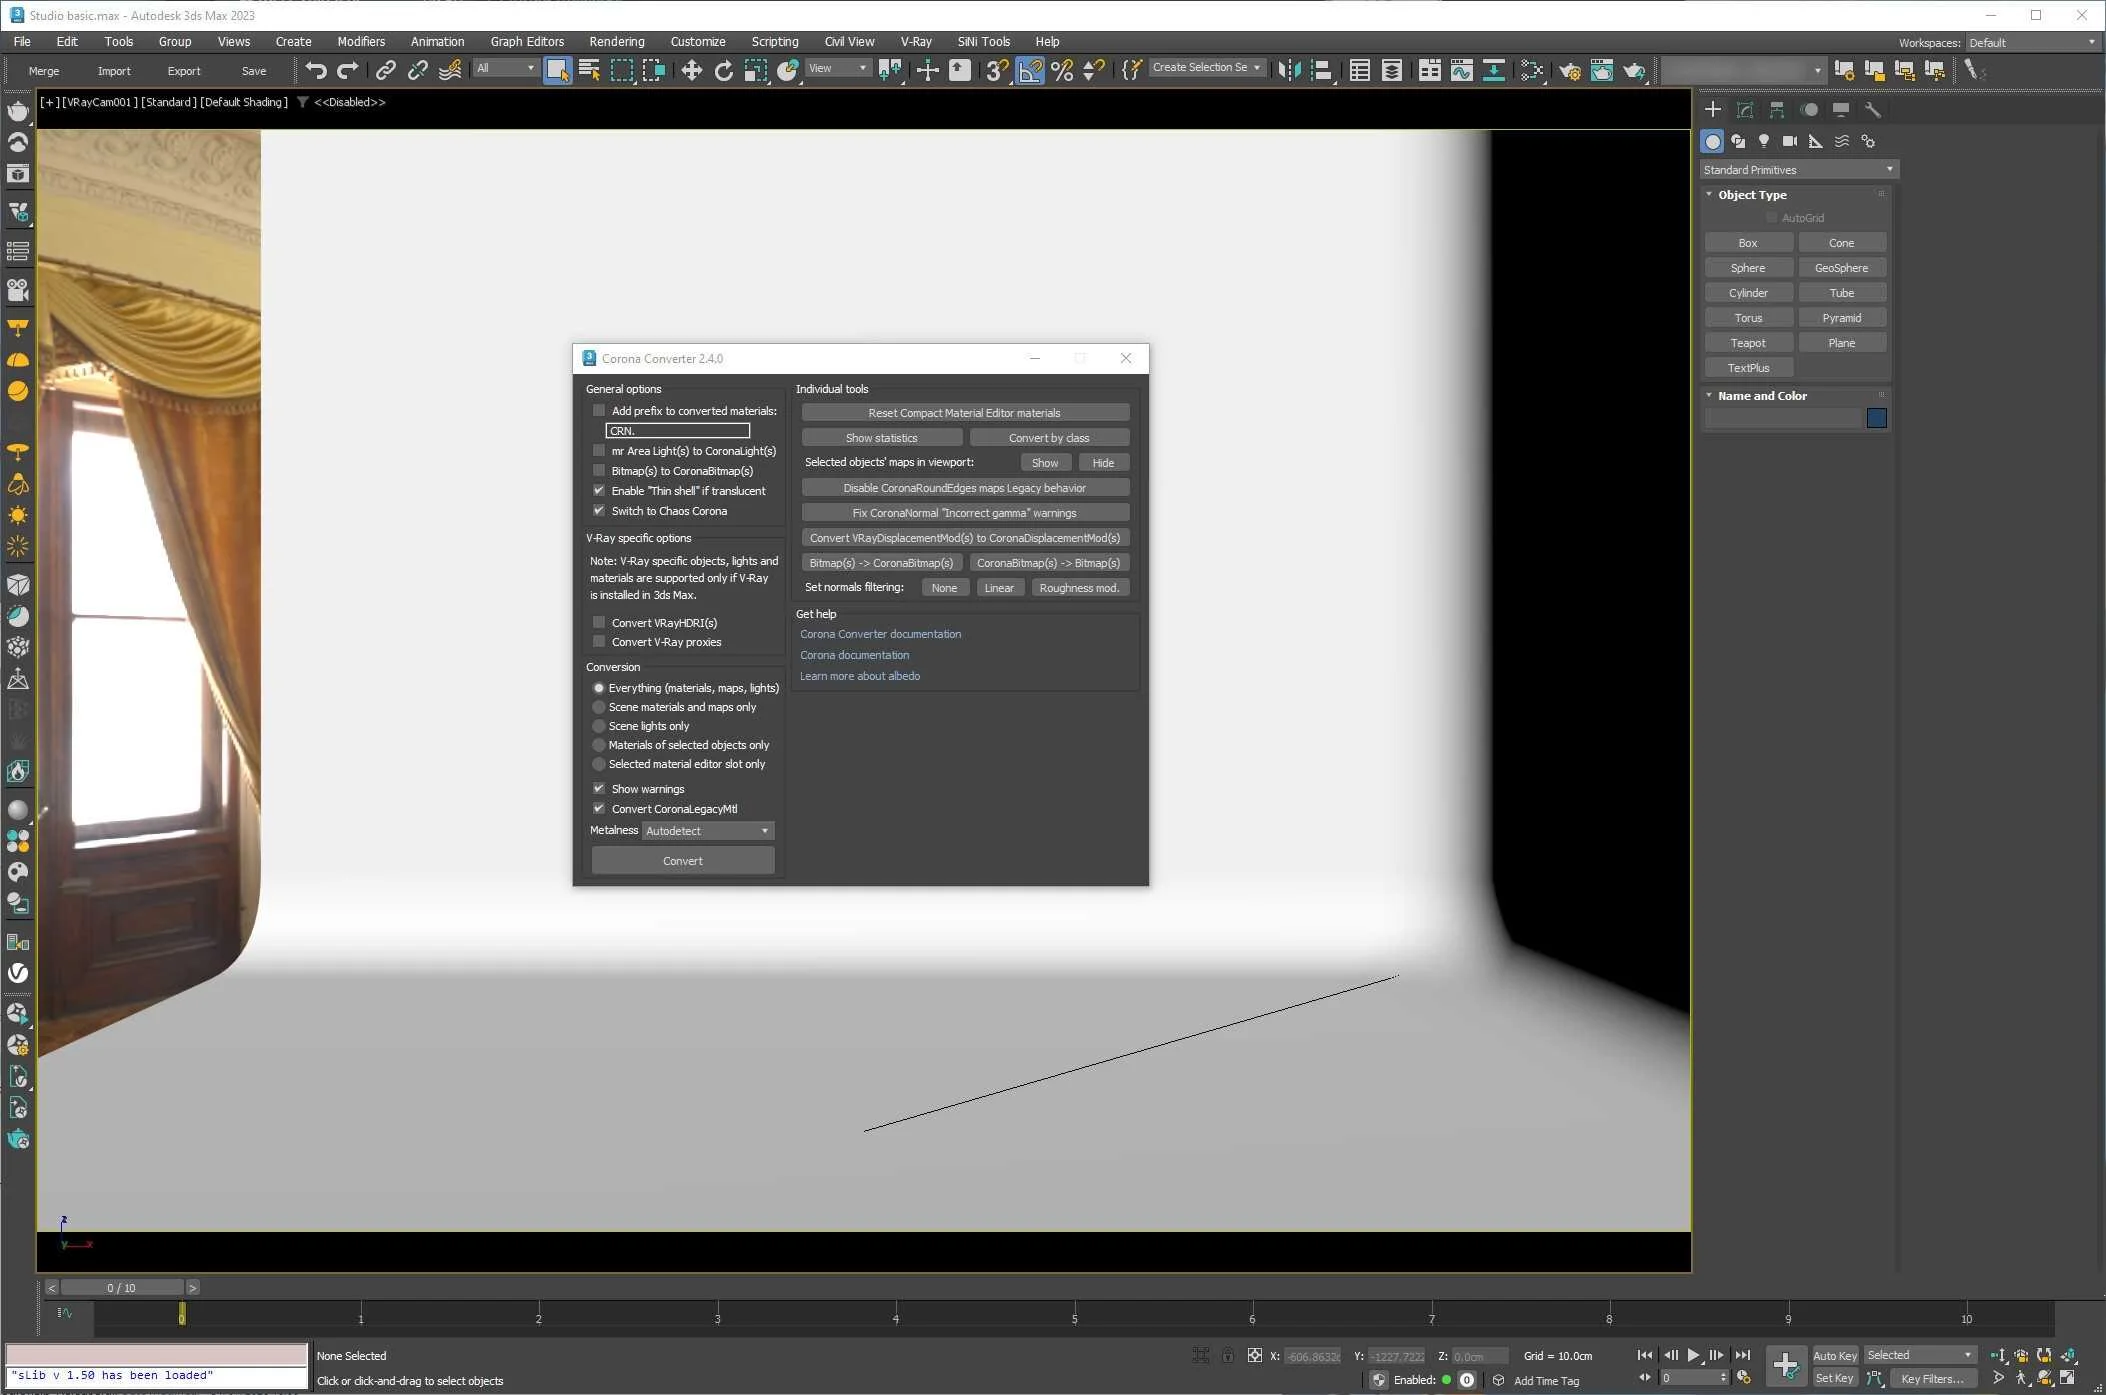Image resolution: width=2106 pixels, height=1395 pixels.
Task: Open the Graph Editors menu
Action: [x=527, y=42]
